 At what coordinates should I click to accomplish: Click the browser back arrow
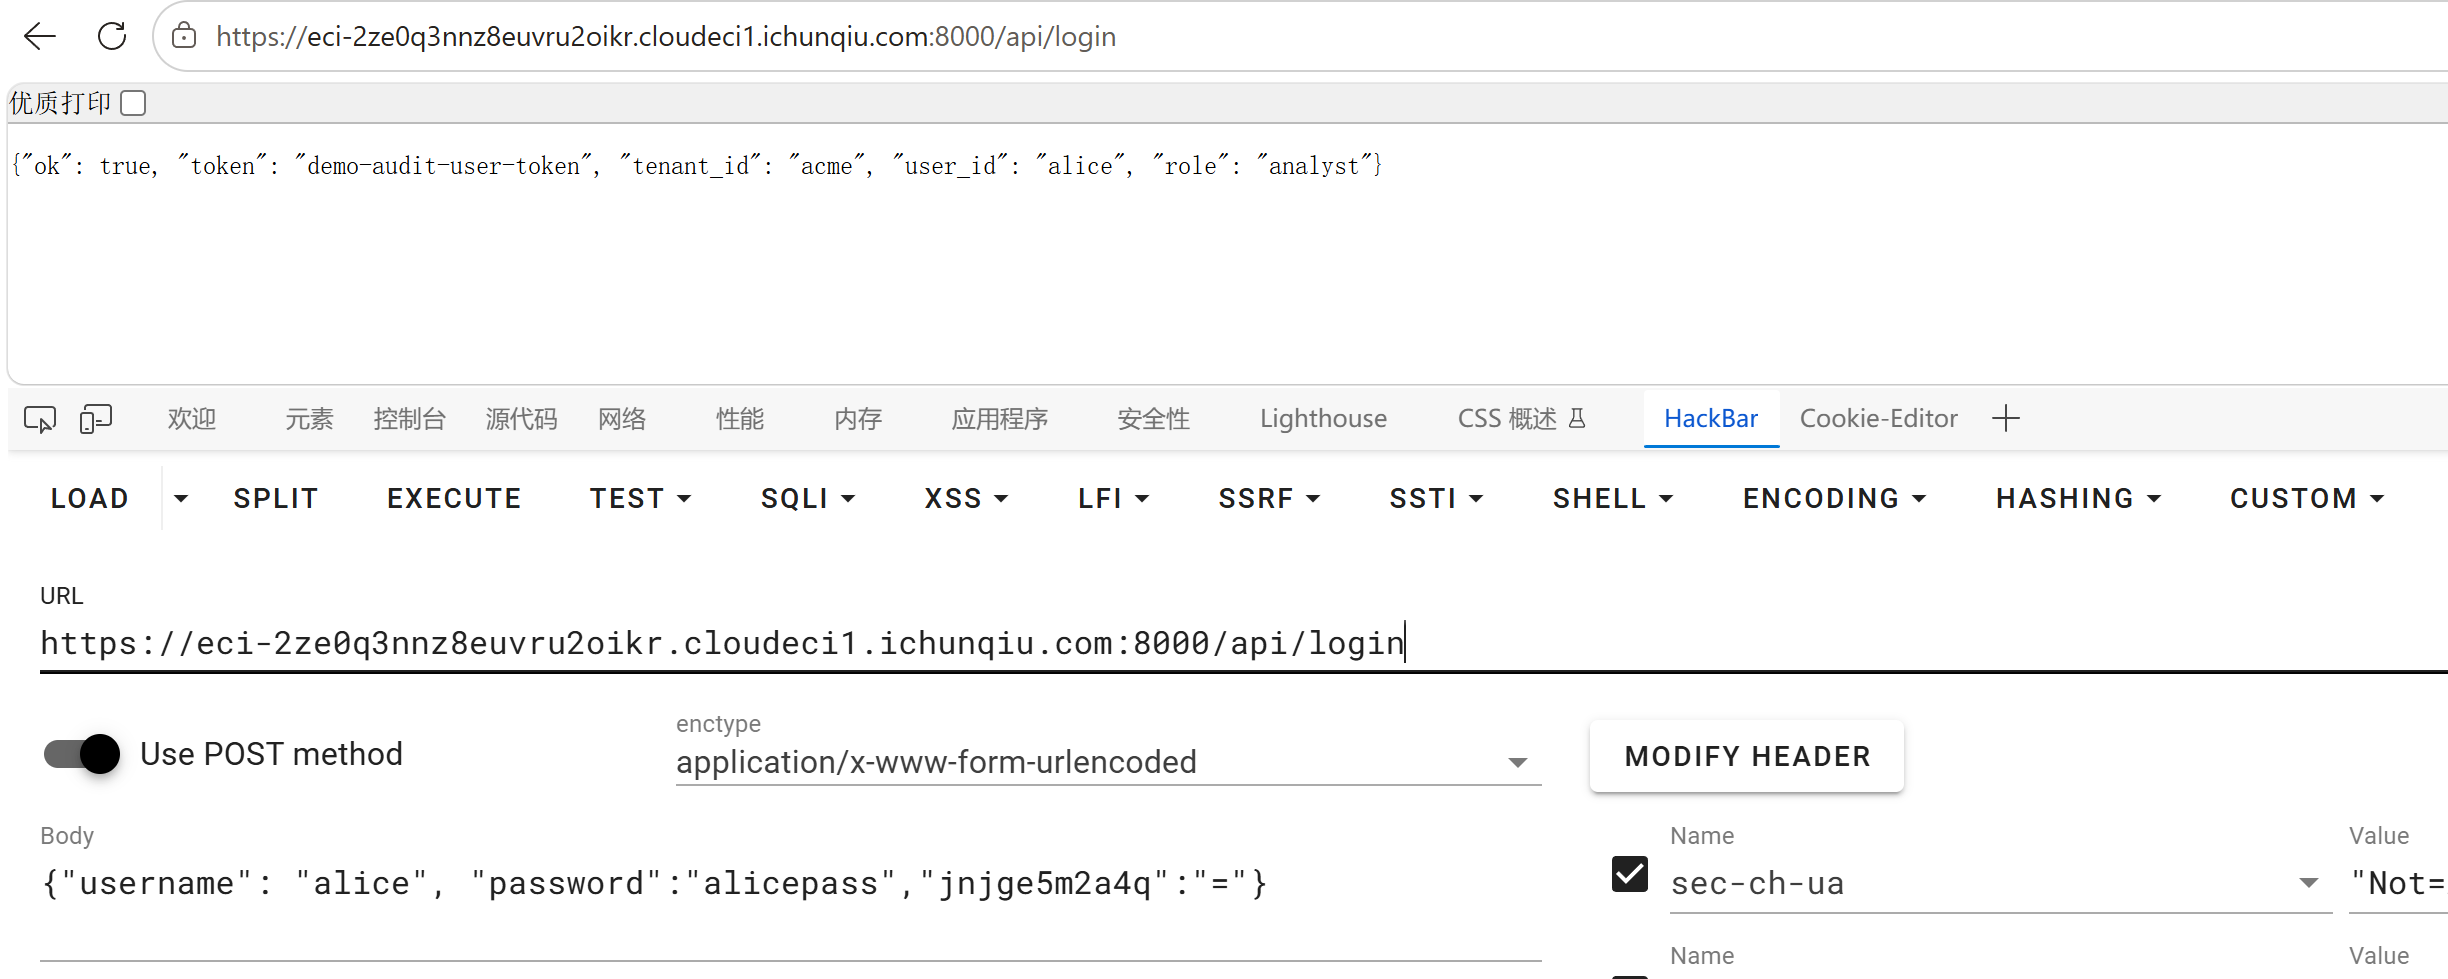(x=40, y=37)
